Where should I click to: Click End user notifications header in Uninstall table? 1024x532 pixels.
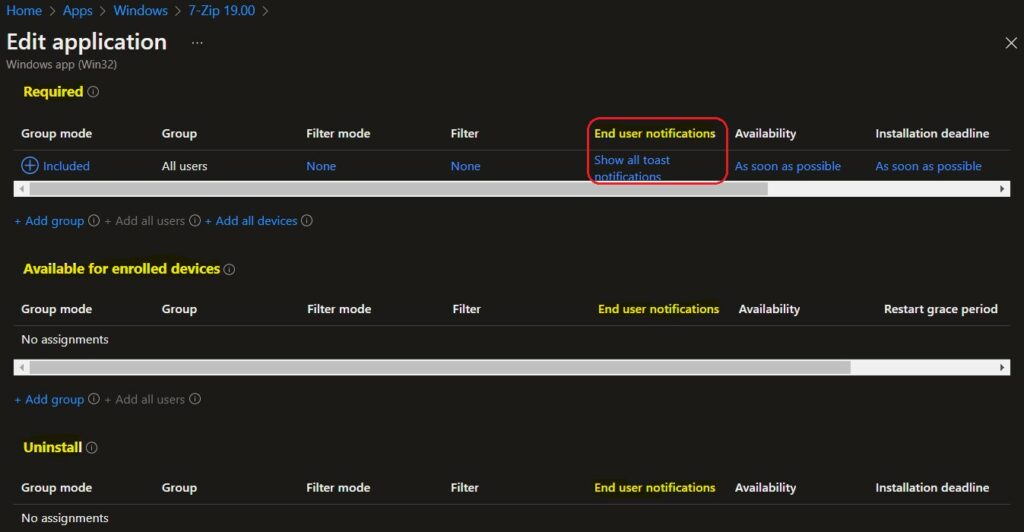coord(654,488)
